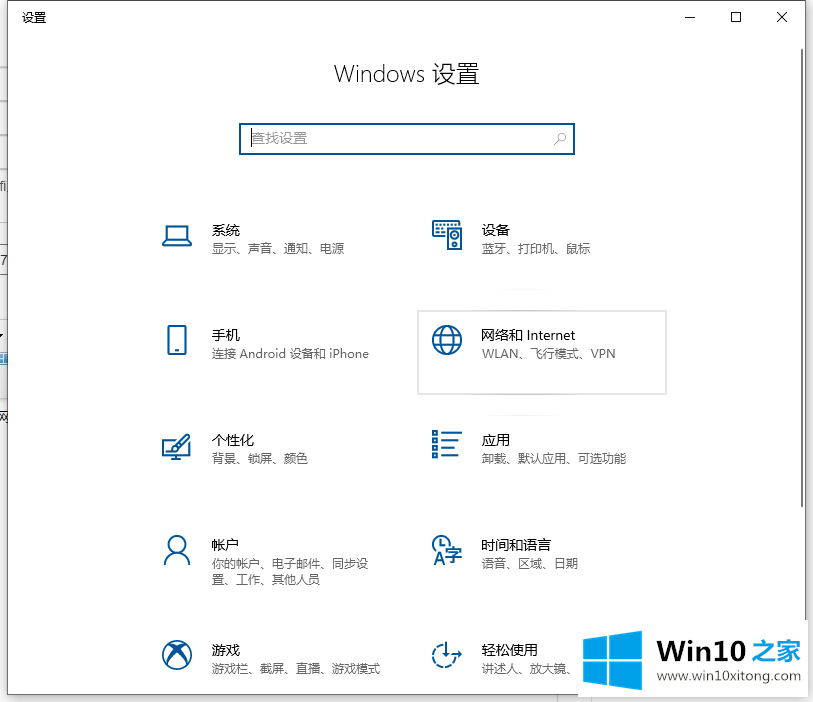The height and width of the screenshot is (702, 813).
Task: Open the 游戏 settings title
Action: pyautogui.click(x=226, y=650)
